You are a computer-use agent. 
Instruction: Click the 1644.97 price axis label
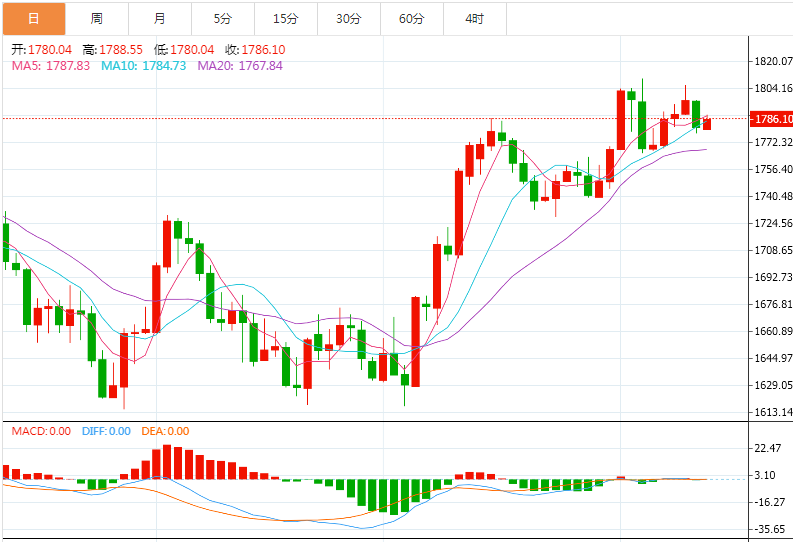pyautogui.click(x=773, y=358)
